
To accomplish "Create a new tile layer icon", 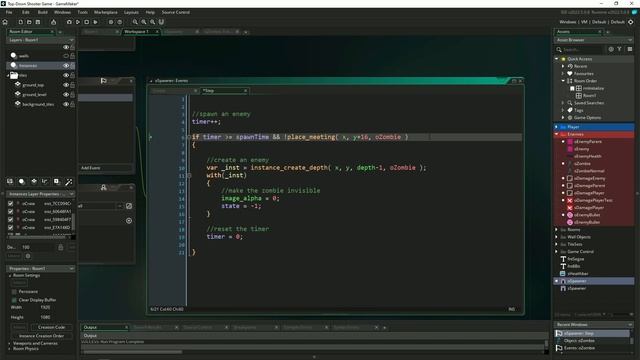I will point(33,181).
